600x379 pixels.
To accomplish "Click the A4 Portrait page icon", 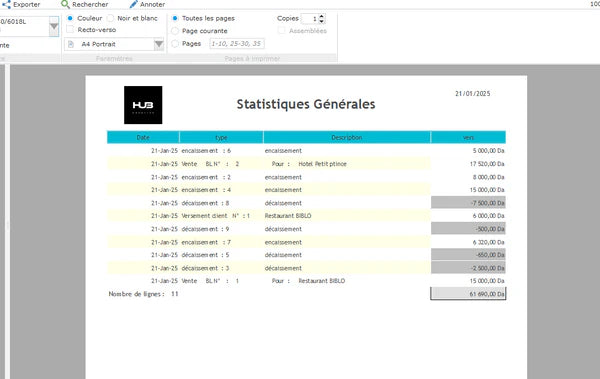I will pos(71,44).
